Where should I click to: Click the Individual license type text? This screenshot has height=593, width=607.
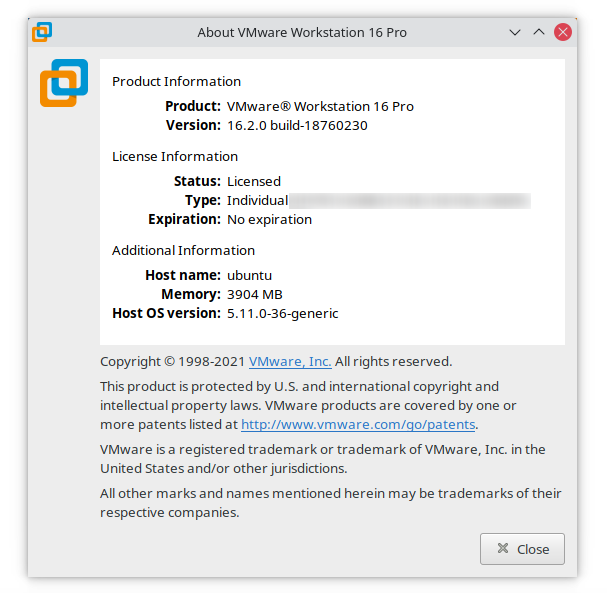tap(257, 201)
